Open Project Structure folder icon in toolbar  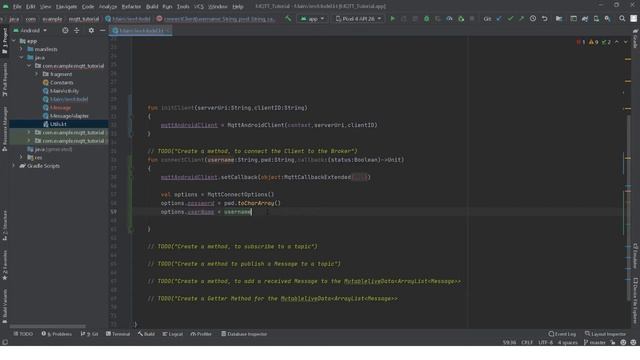559,19
